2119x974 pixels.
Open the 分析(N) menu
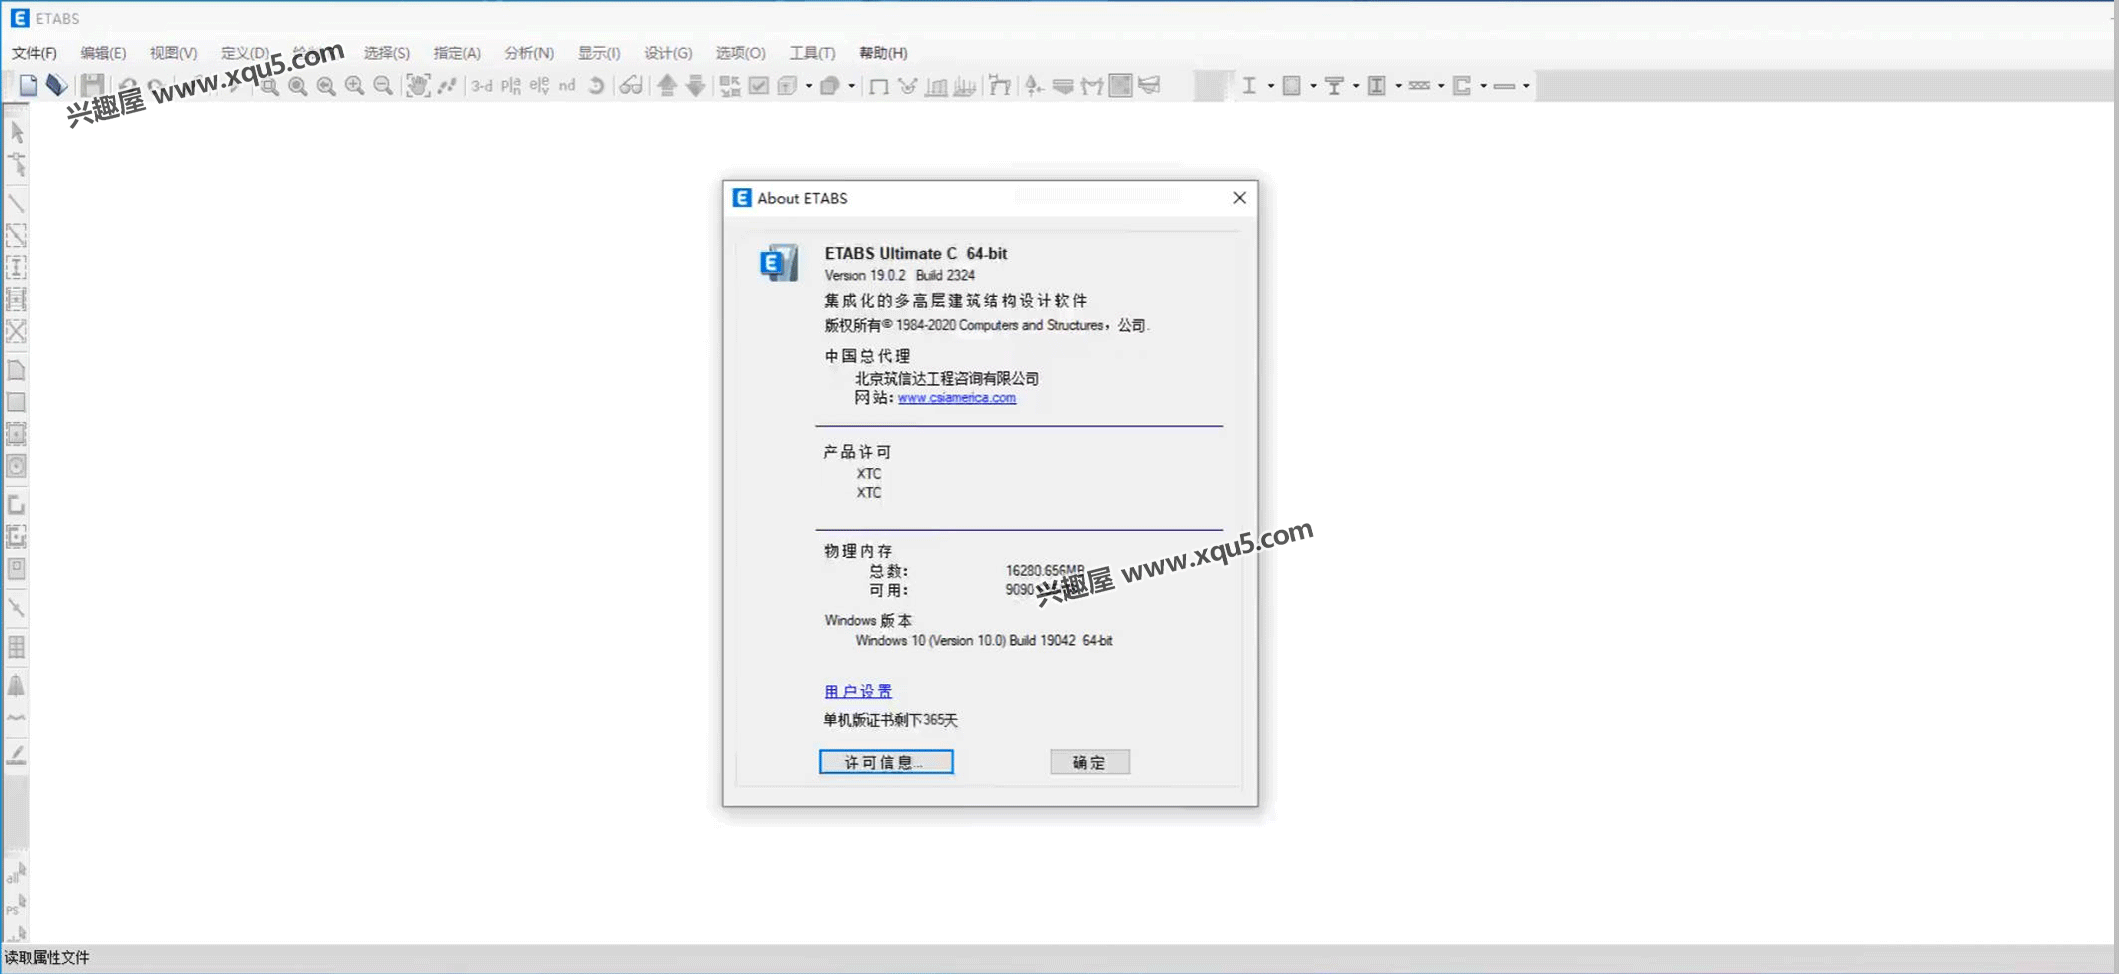(529, 53)
